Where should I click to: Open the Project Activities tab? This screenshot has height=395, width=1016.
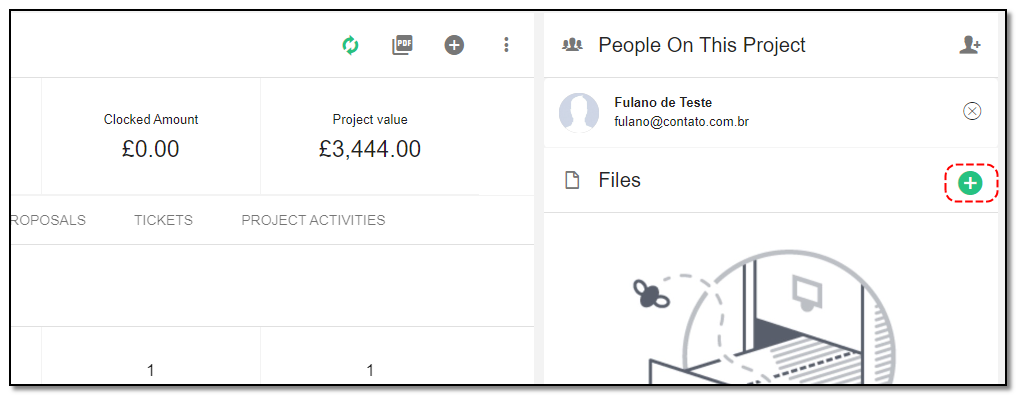pyautogui.click(x=313, y=220)
